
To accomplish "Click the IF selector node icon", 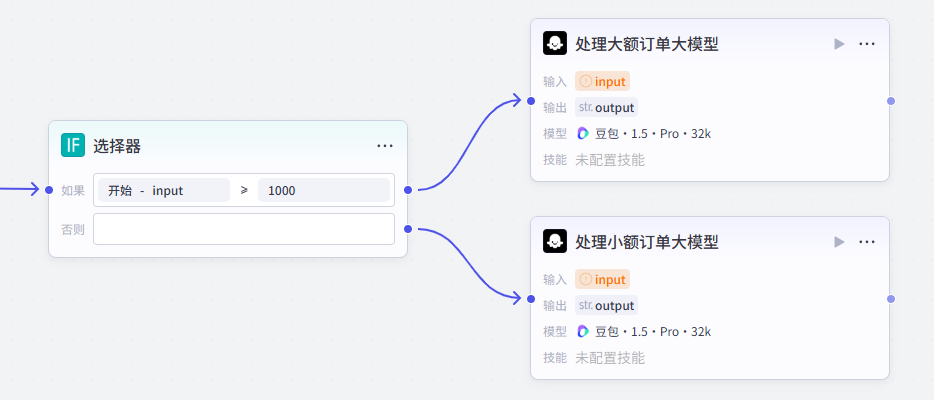I will (72, 146).
